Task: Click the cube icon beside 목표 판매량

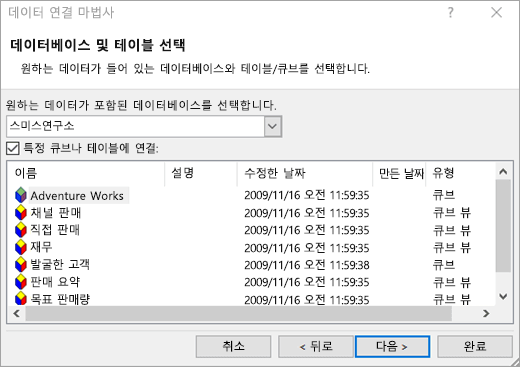Action: click(x=21, y=298)
